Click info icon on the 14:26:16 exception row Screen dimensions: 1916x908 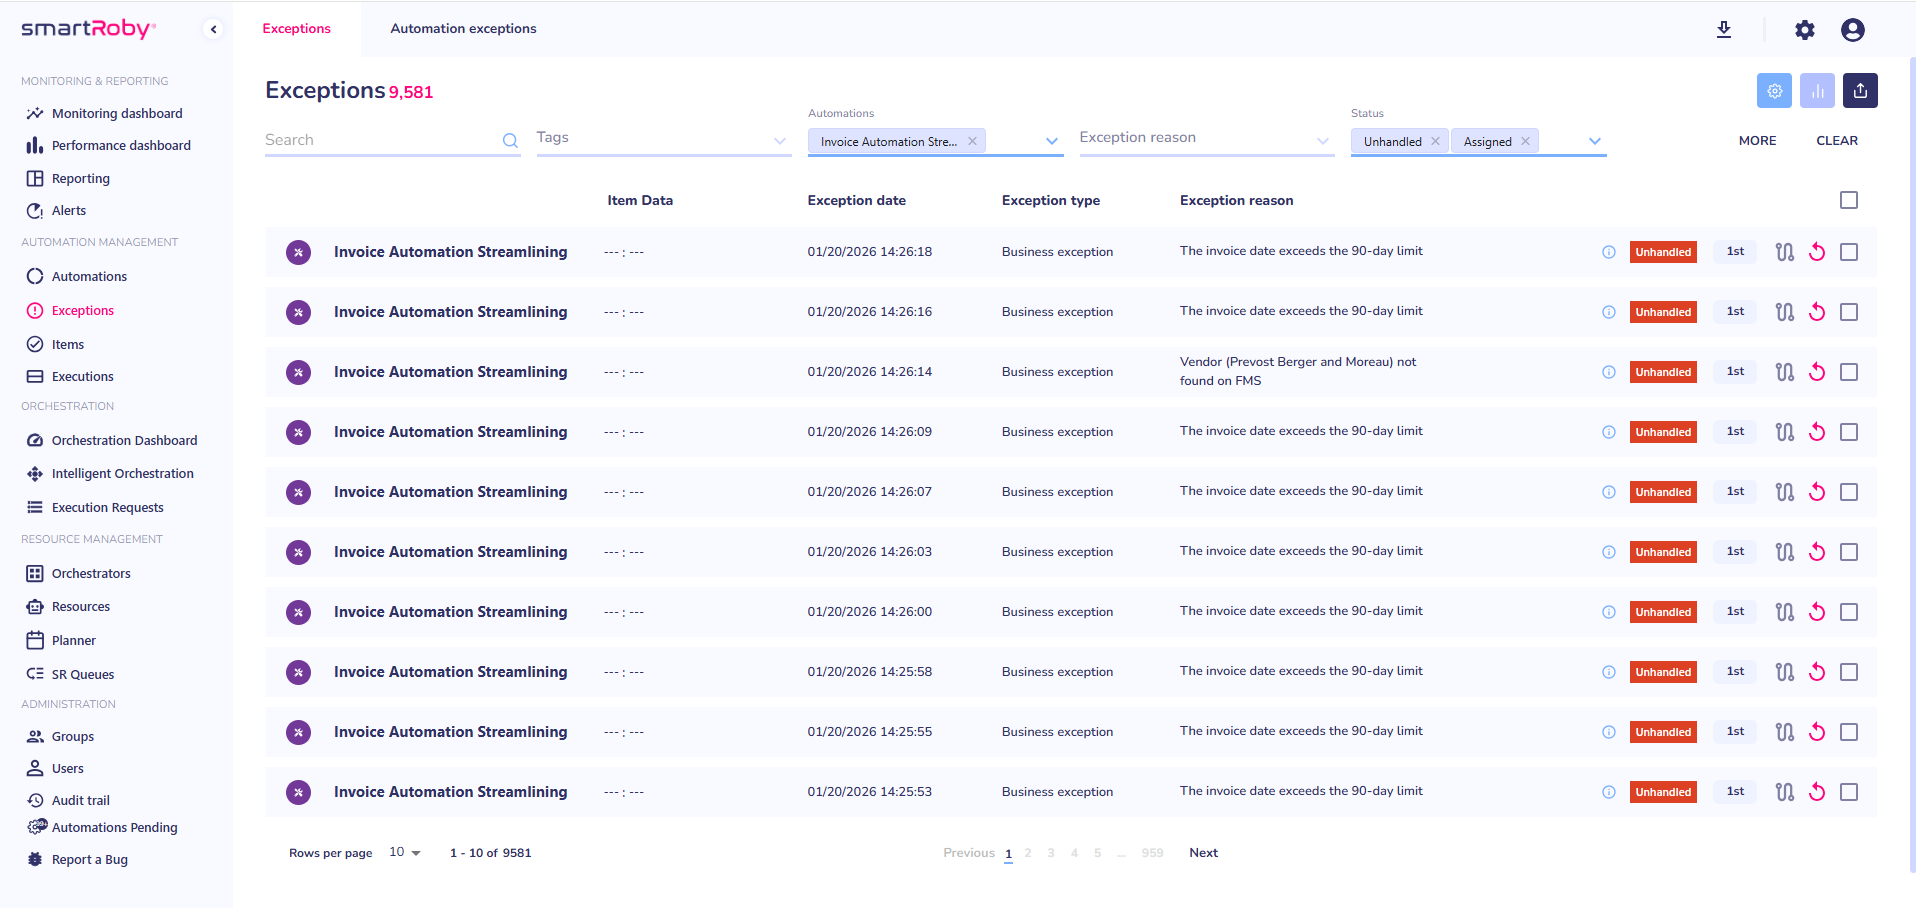pyautogui.click(x=1609, y=312)
